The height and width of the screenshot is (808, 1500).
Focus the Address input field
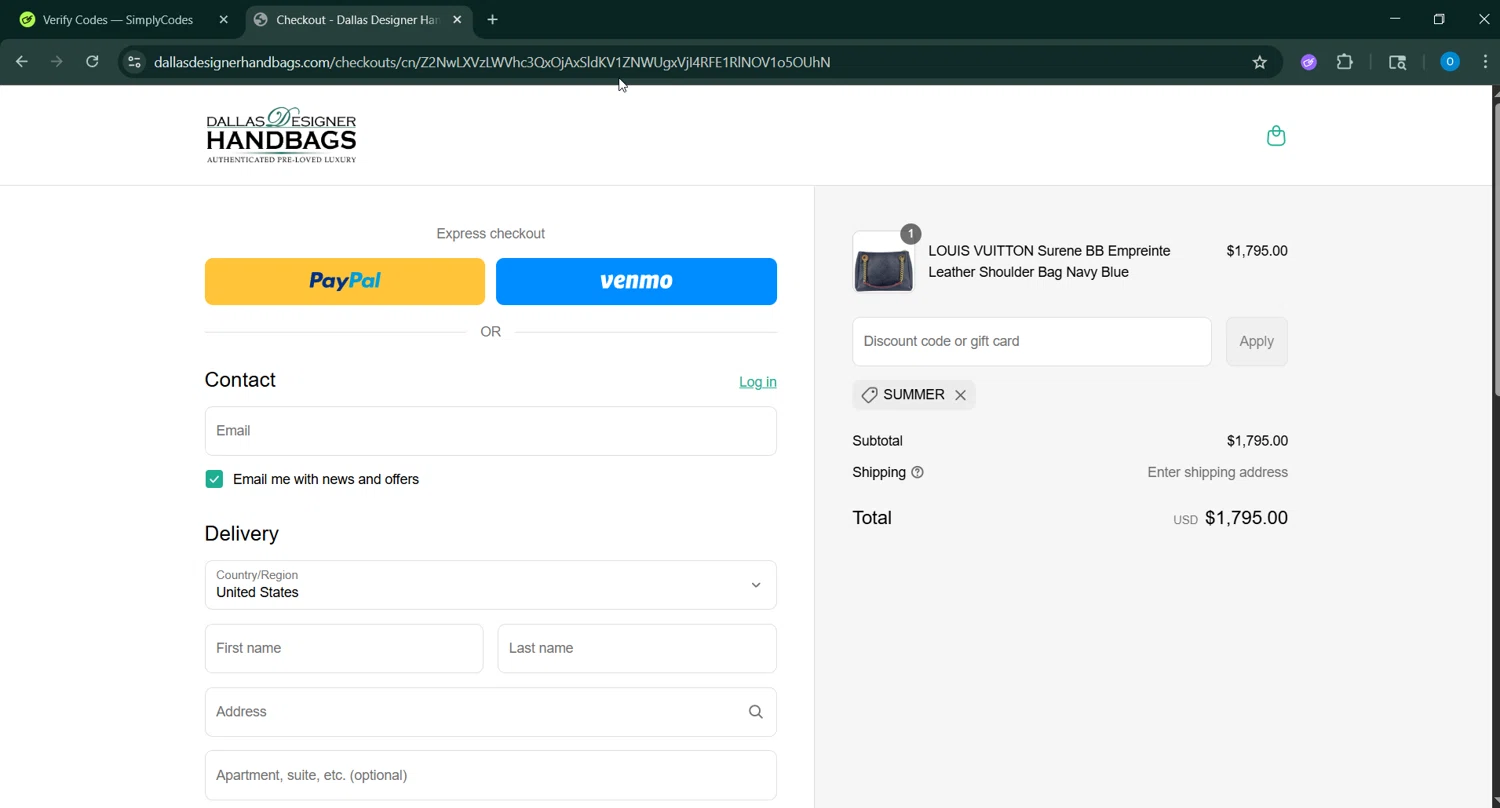tap(491, 712)
